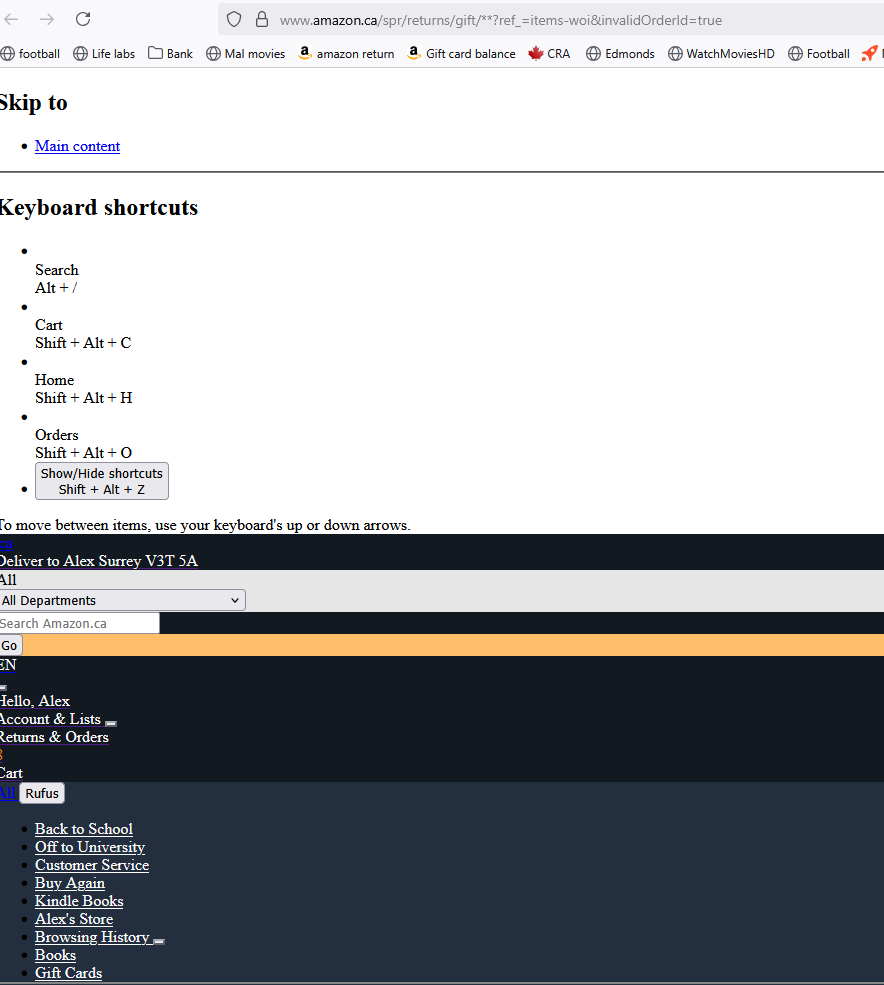
Task: Open Off to University link
Action: click(x=90, y=847)
